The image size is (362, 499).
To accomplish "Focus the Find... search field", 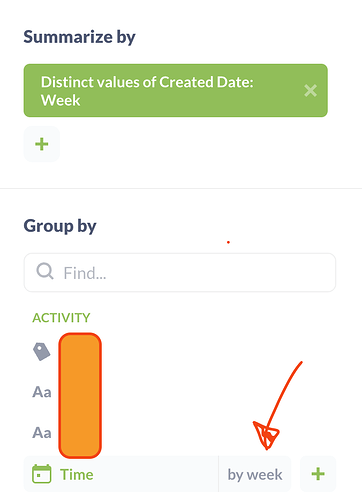I will [180, 272].
